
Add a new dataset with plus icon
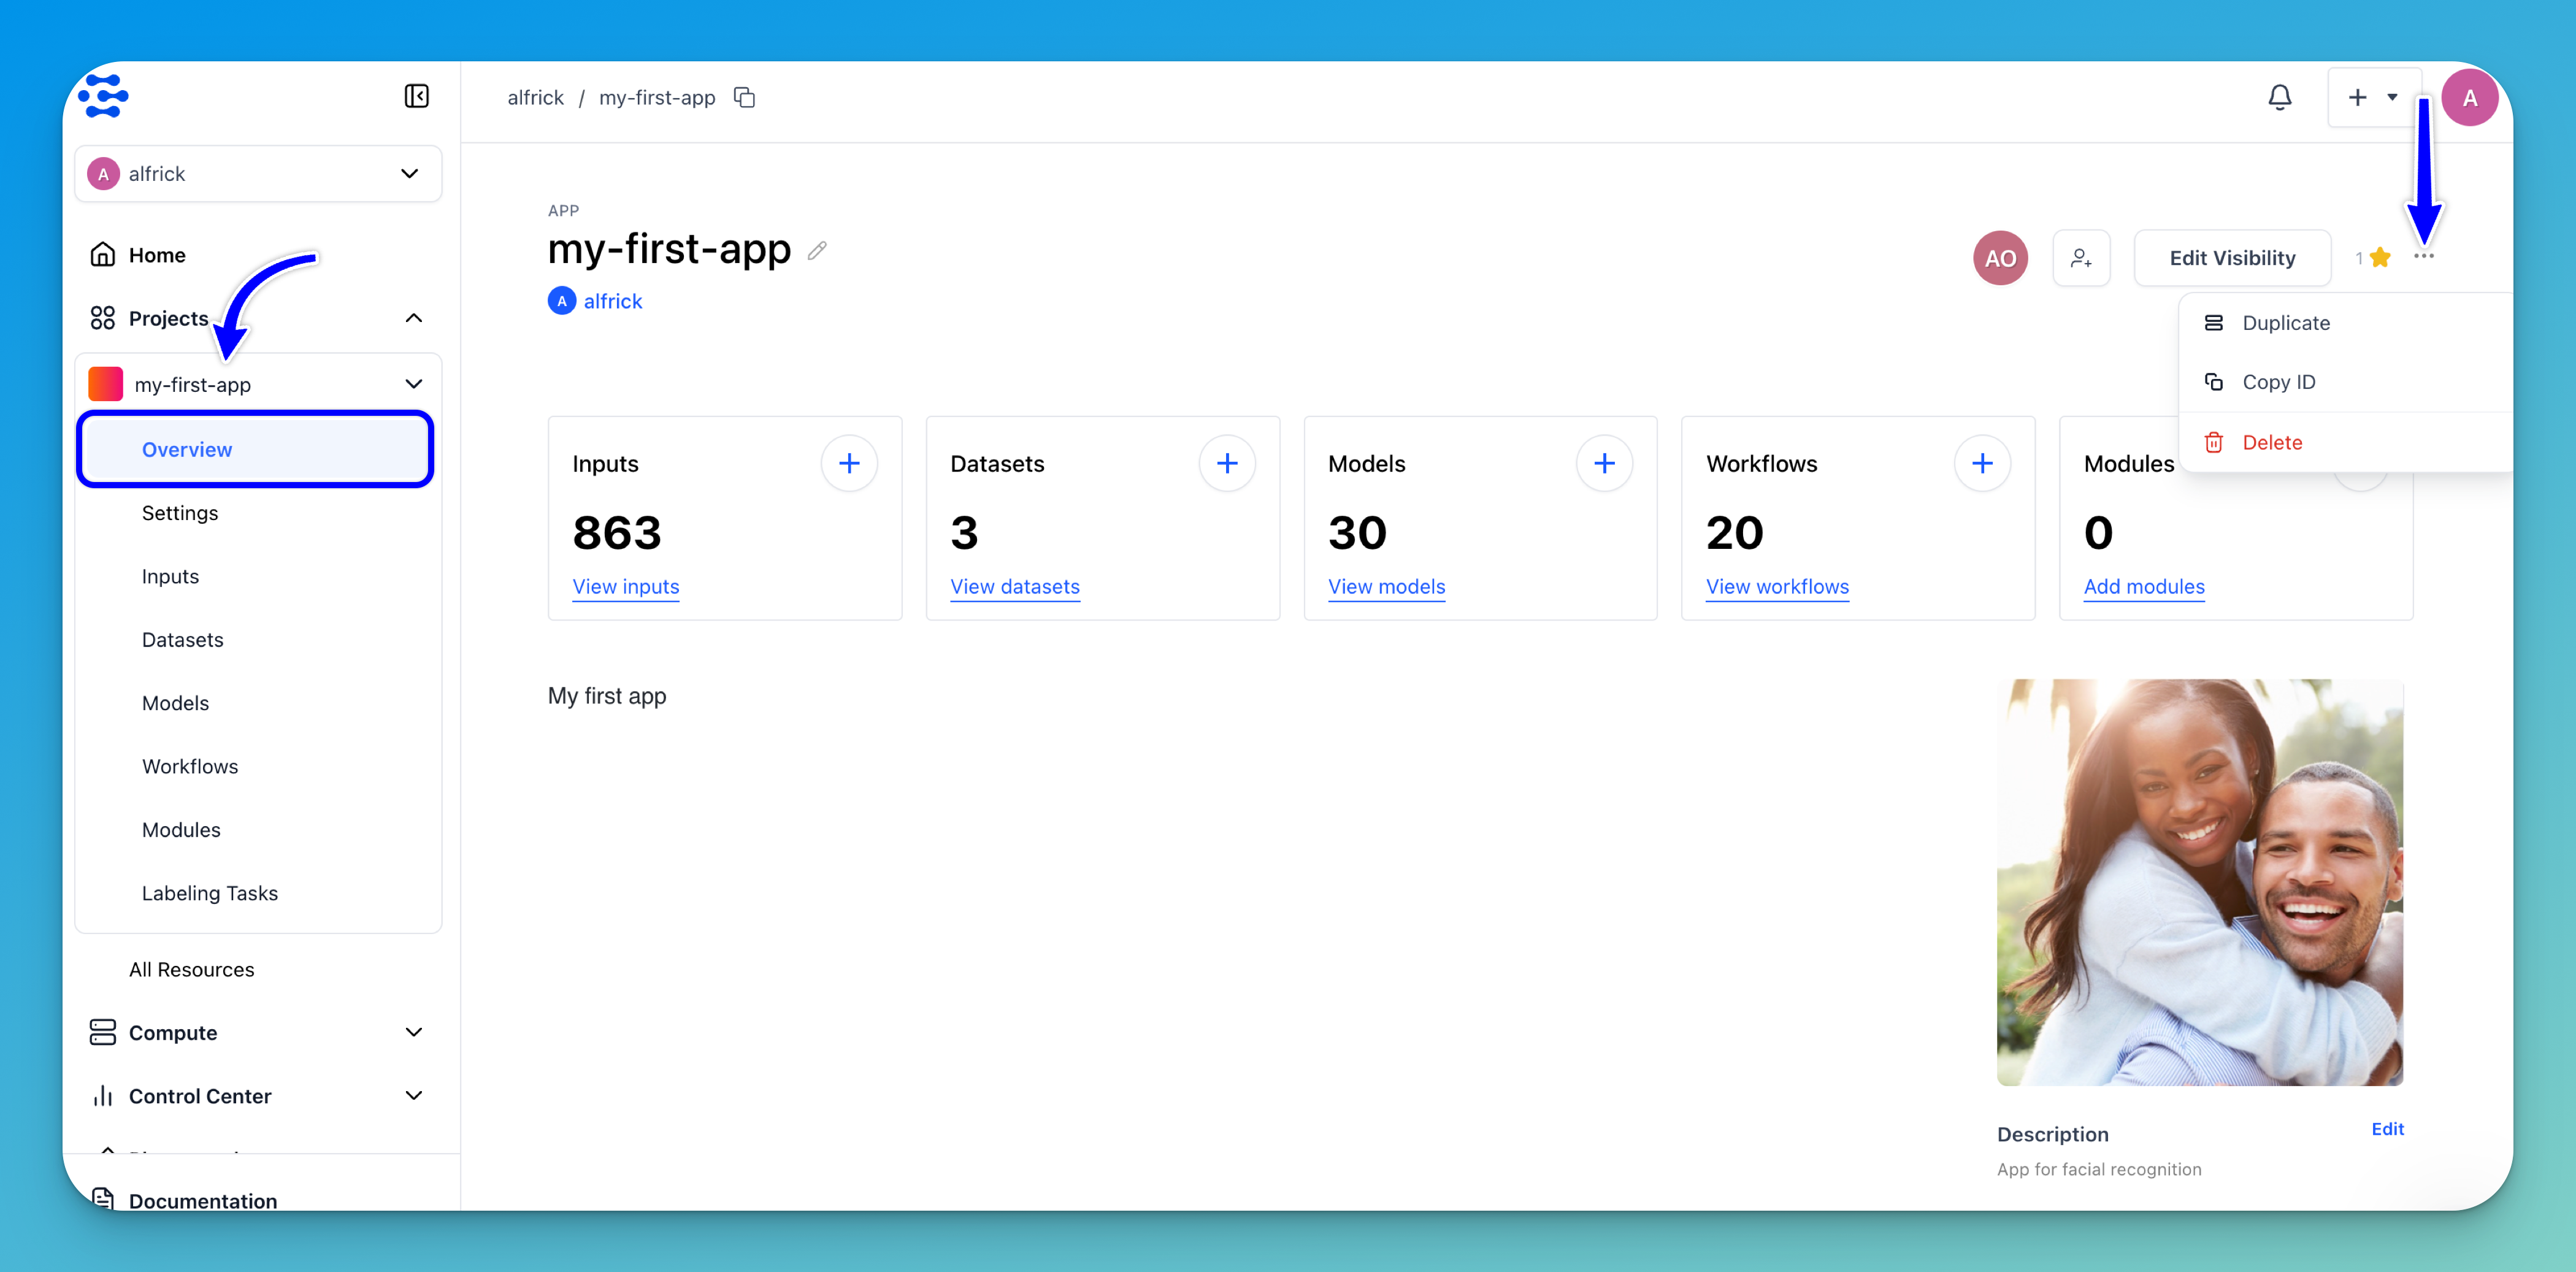point(1226,463)
